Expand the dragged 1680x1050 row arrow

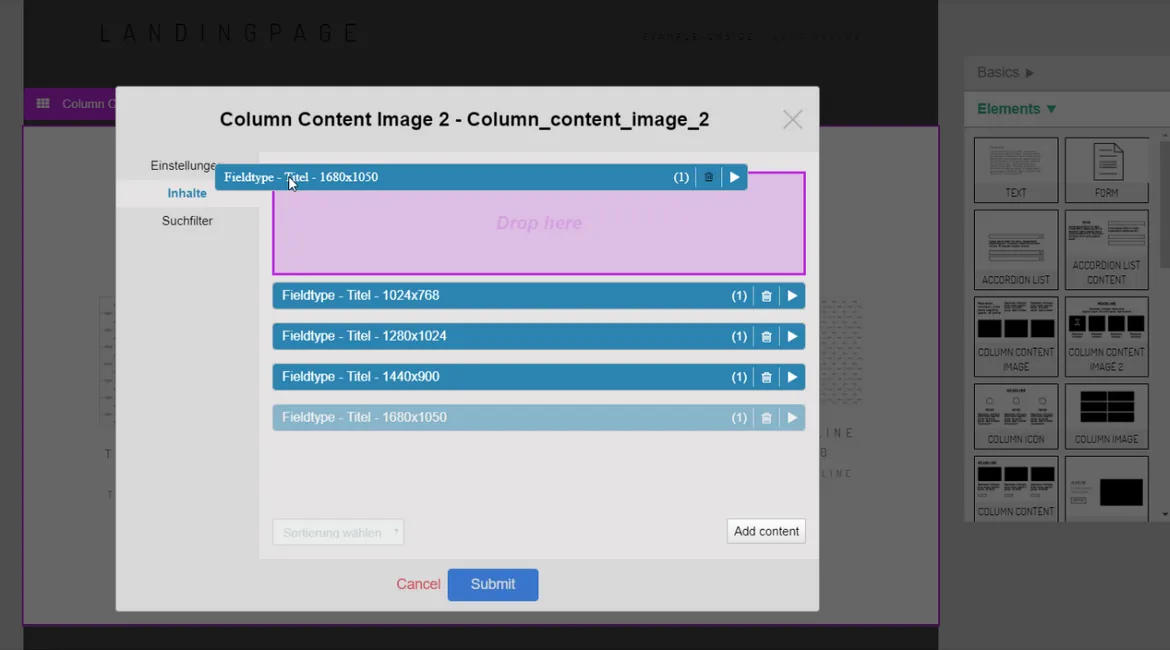[734, 178]
